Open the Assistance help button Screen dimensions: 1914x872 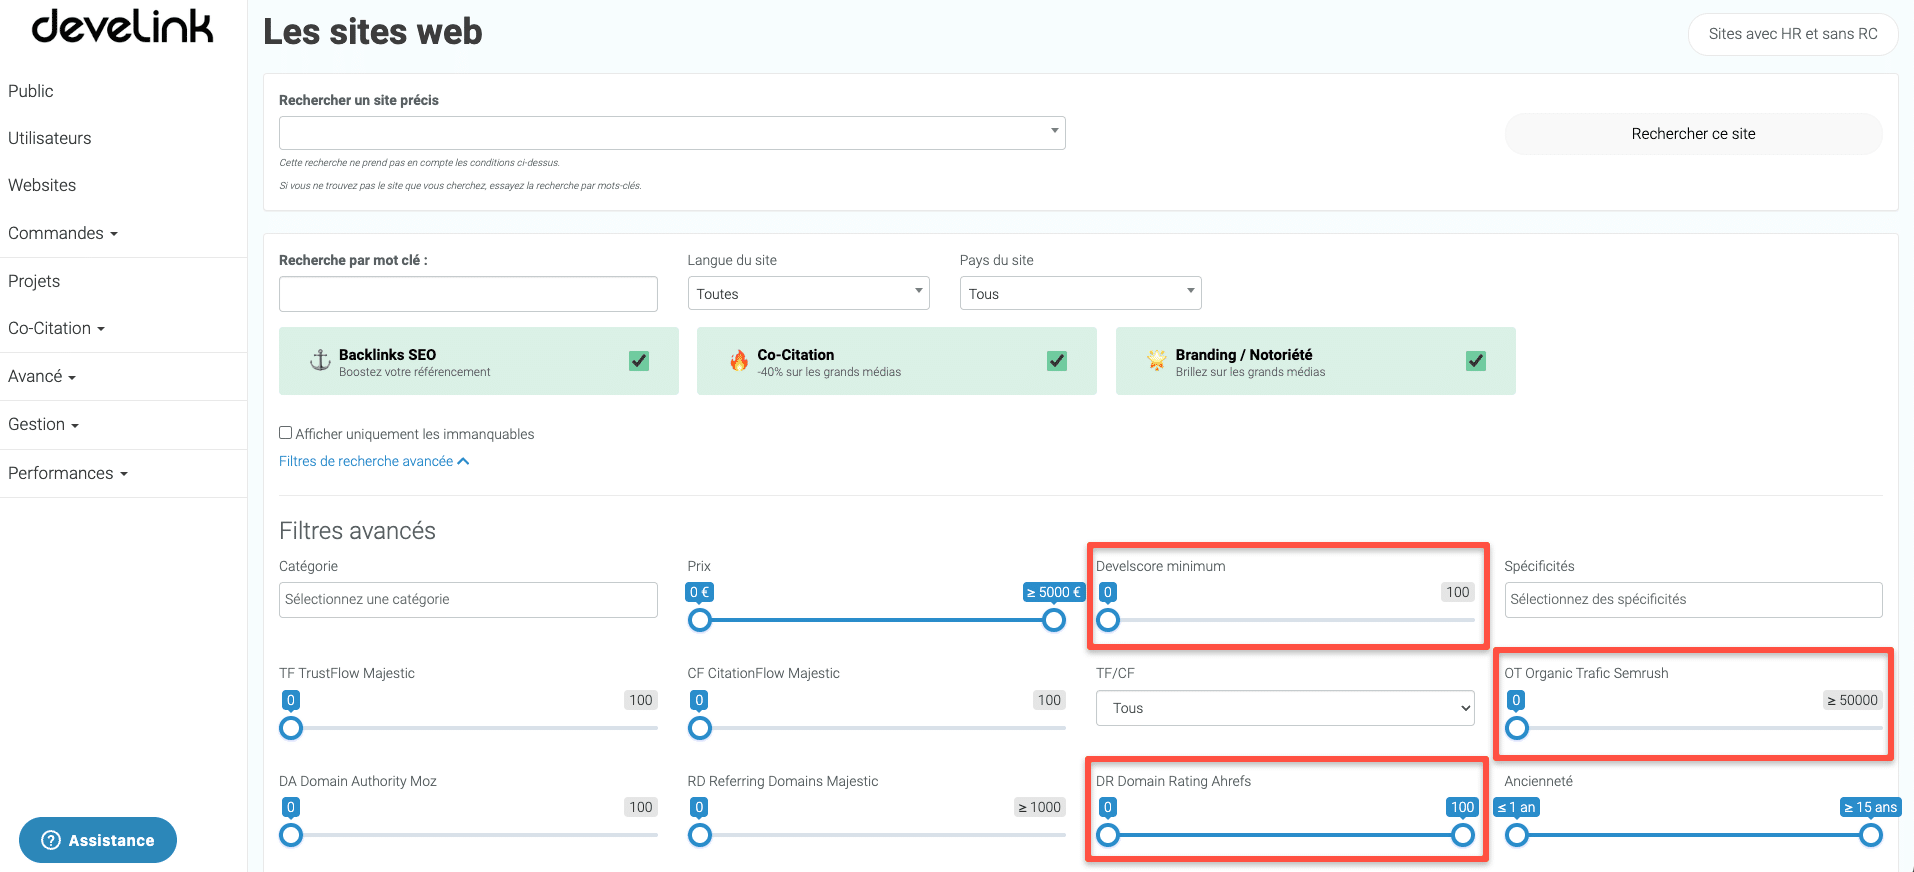click(x=98, y=840)
